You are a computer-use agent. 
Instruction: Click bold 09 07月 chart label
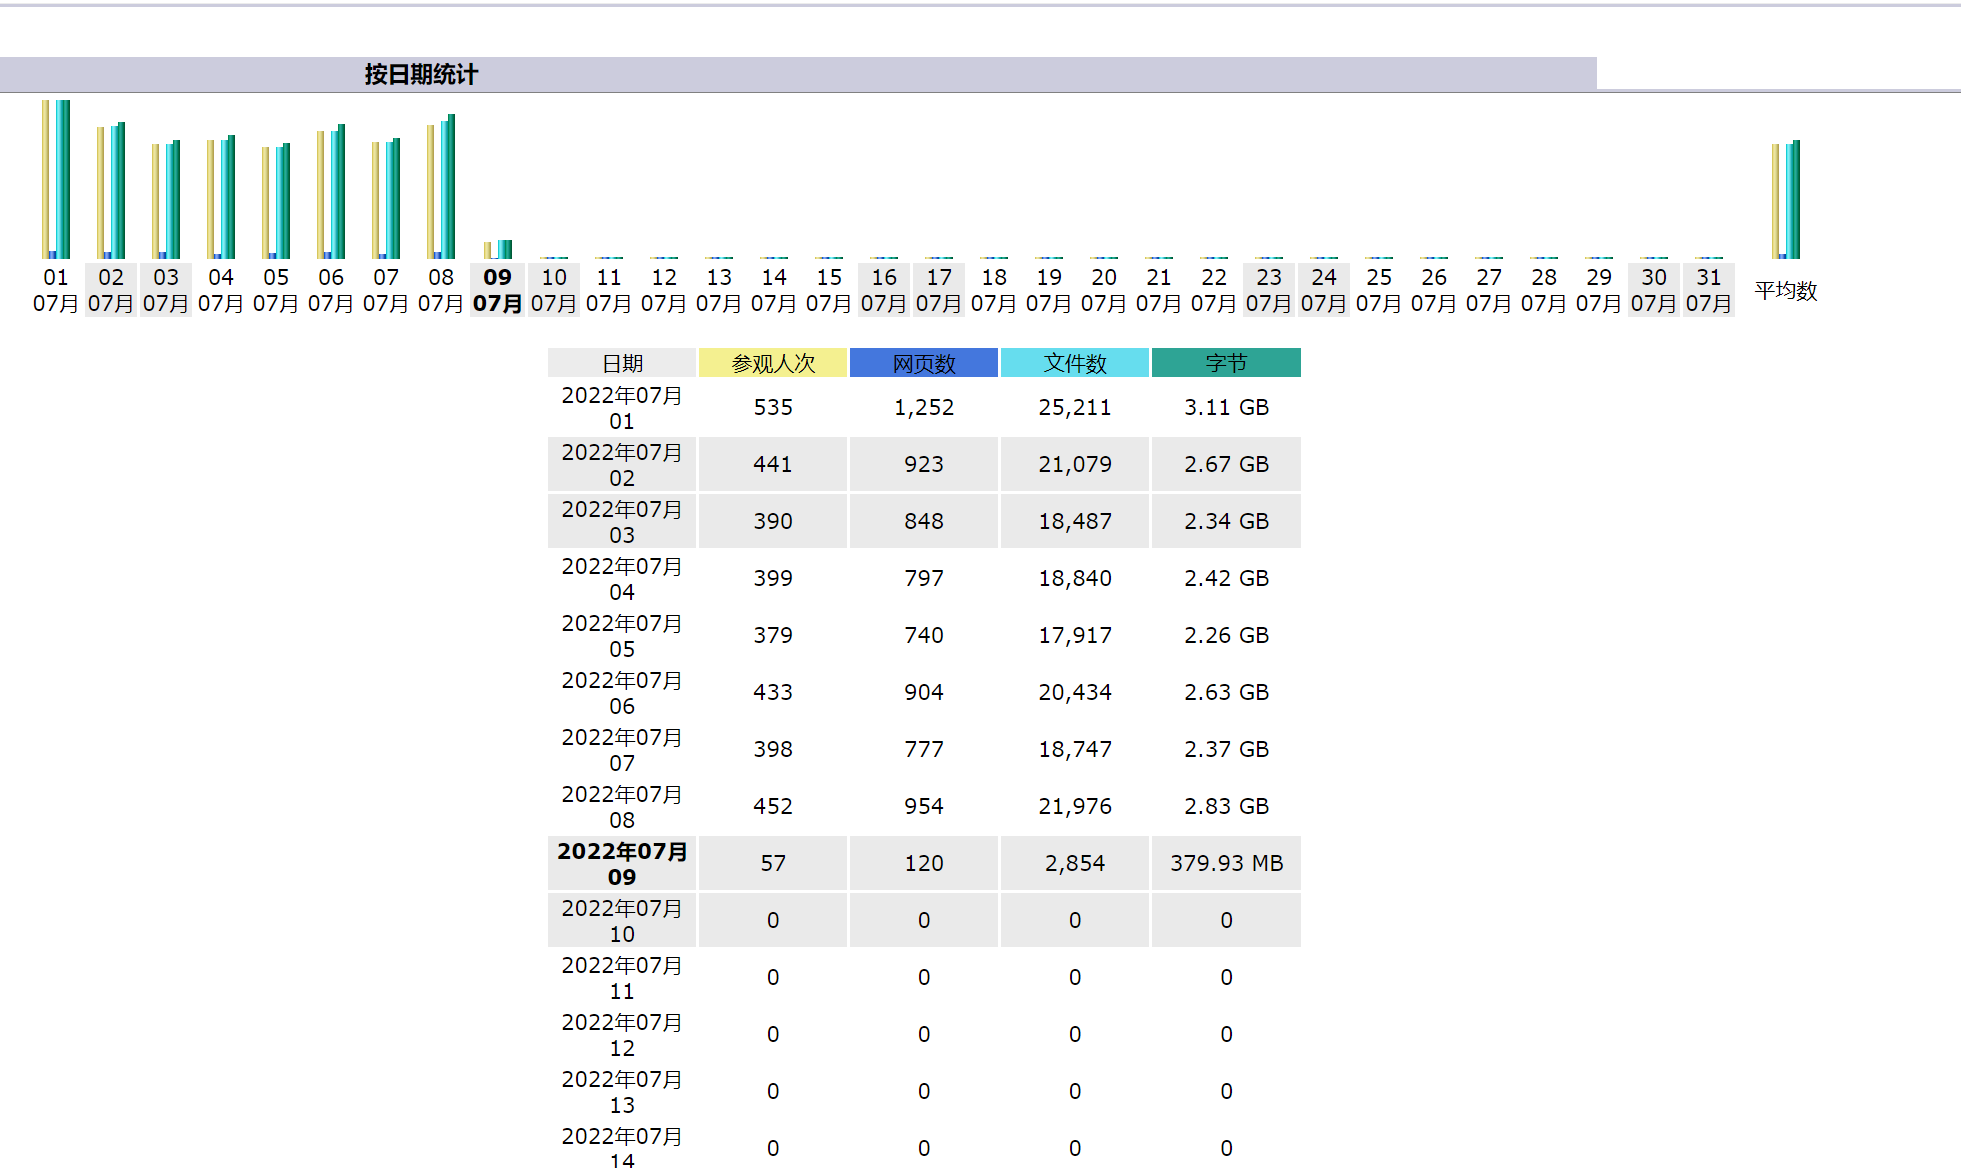coord(497,290)
